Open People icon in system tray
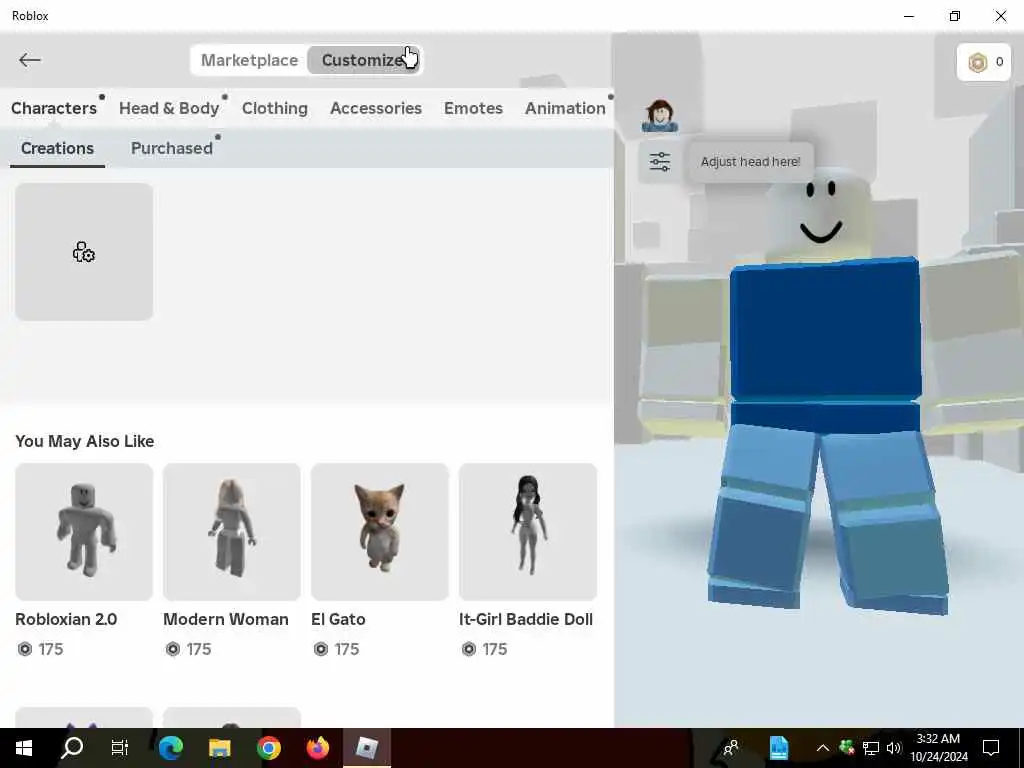Viewport: 1024px width, 768px height. coord(731,748)
